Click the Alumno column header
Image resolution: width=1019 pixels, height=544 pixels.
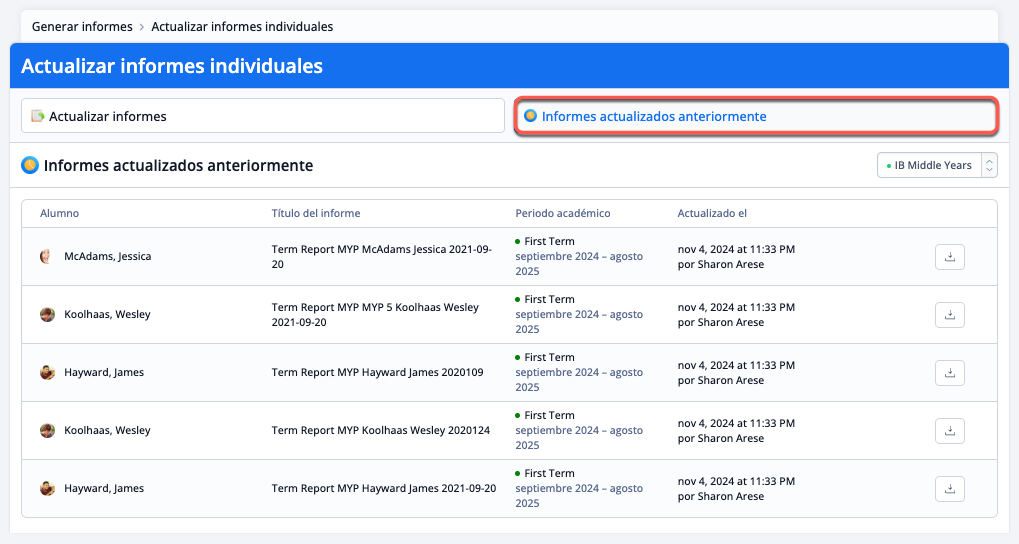pos(59,213)
